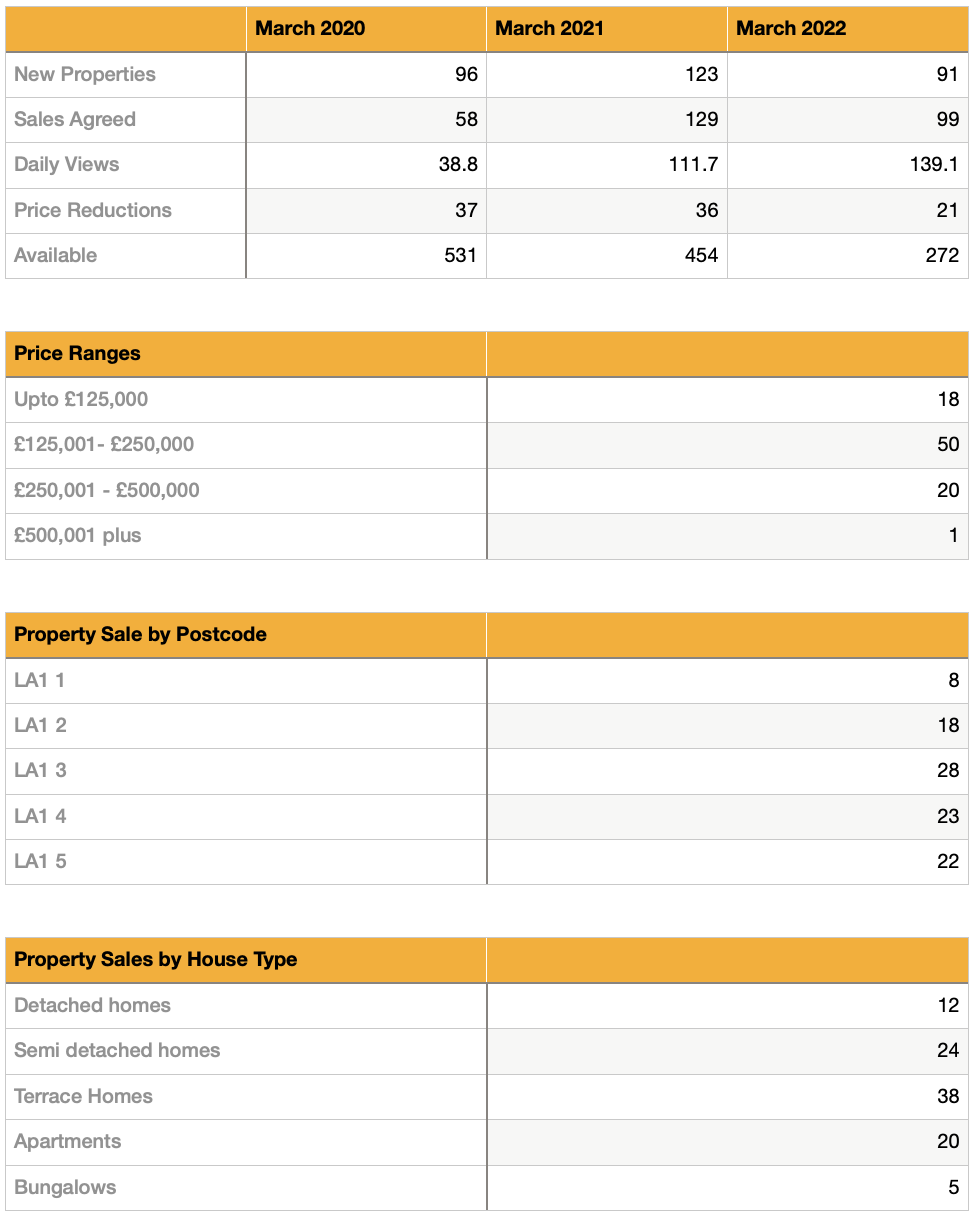
Task: Click the Price Reductions row label
Action: [x=93, y=210]
